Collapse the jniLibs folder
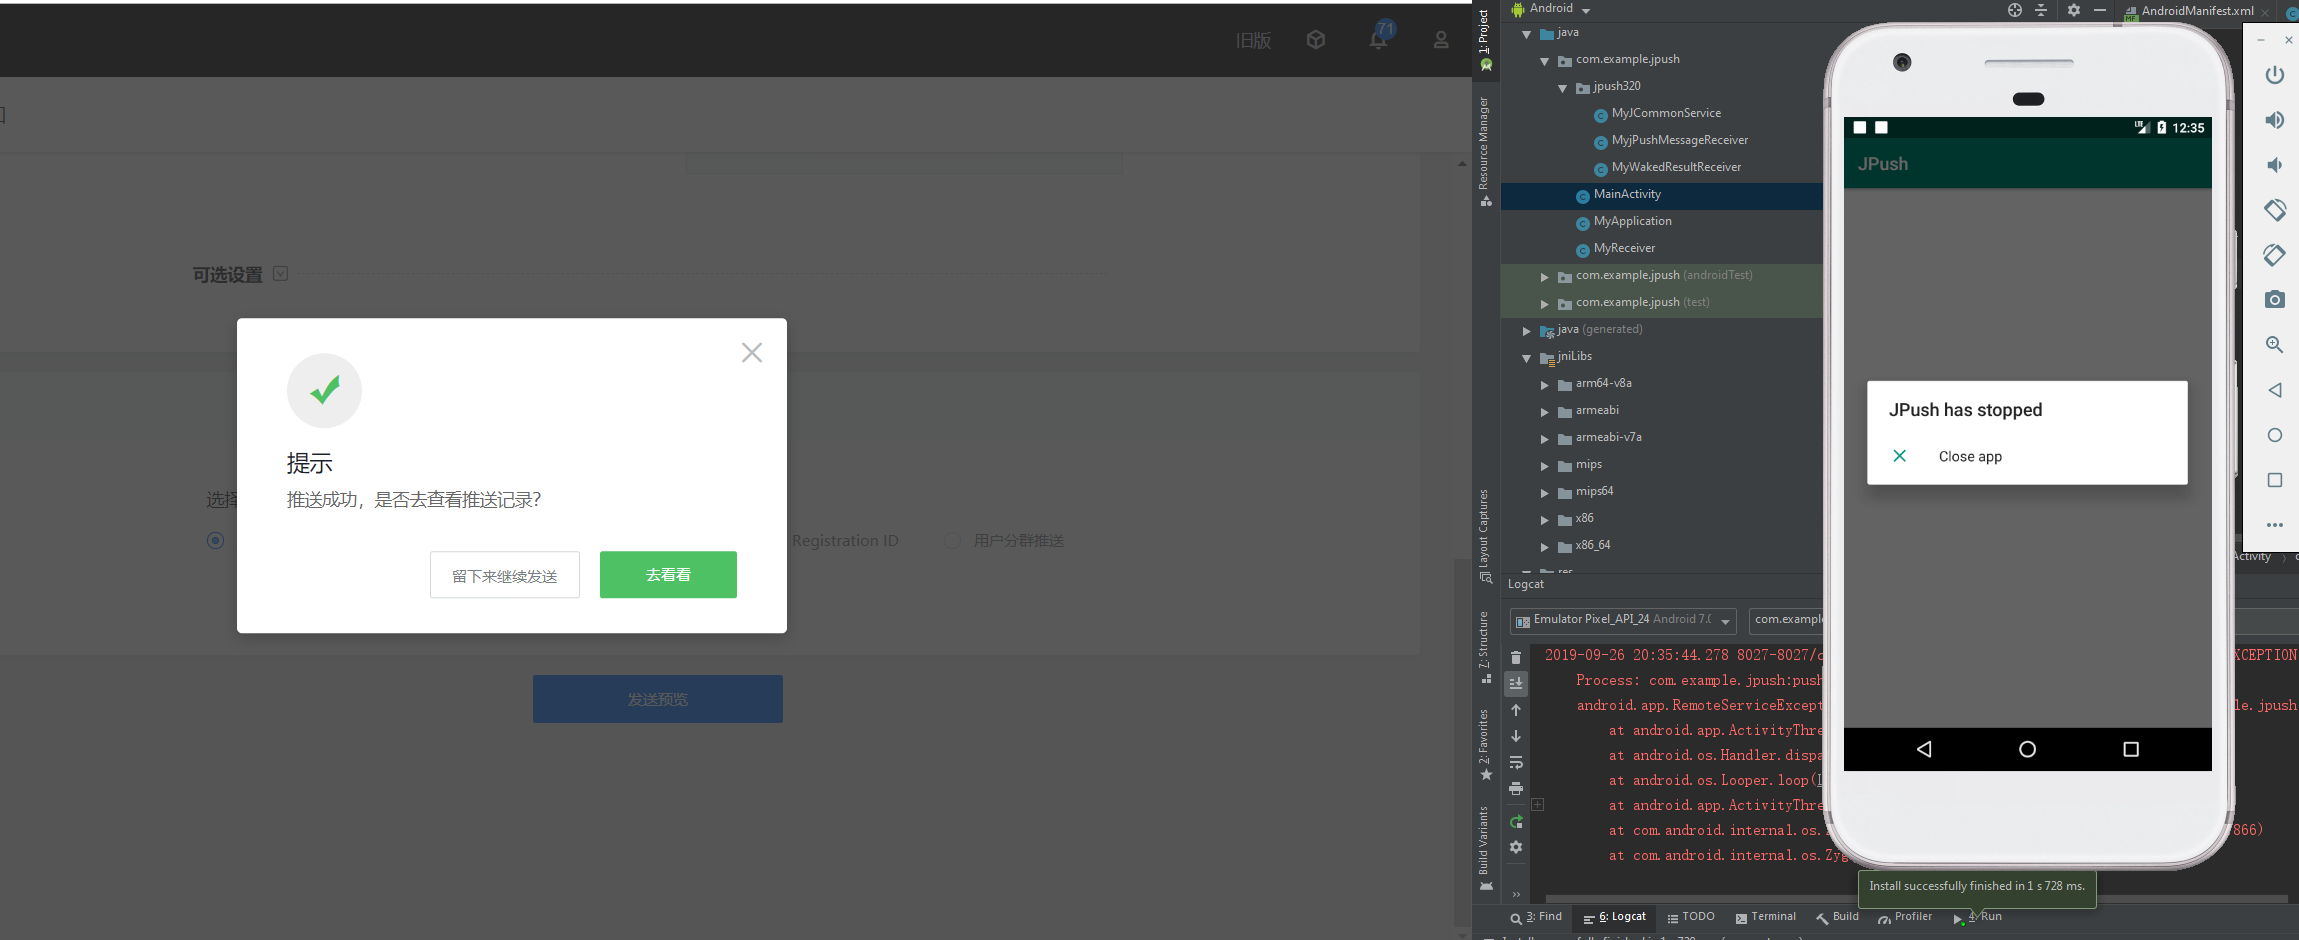Screen dimensions: 2299x940 [1527, 358]
